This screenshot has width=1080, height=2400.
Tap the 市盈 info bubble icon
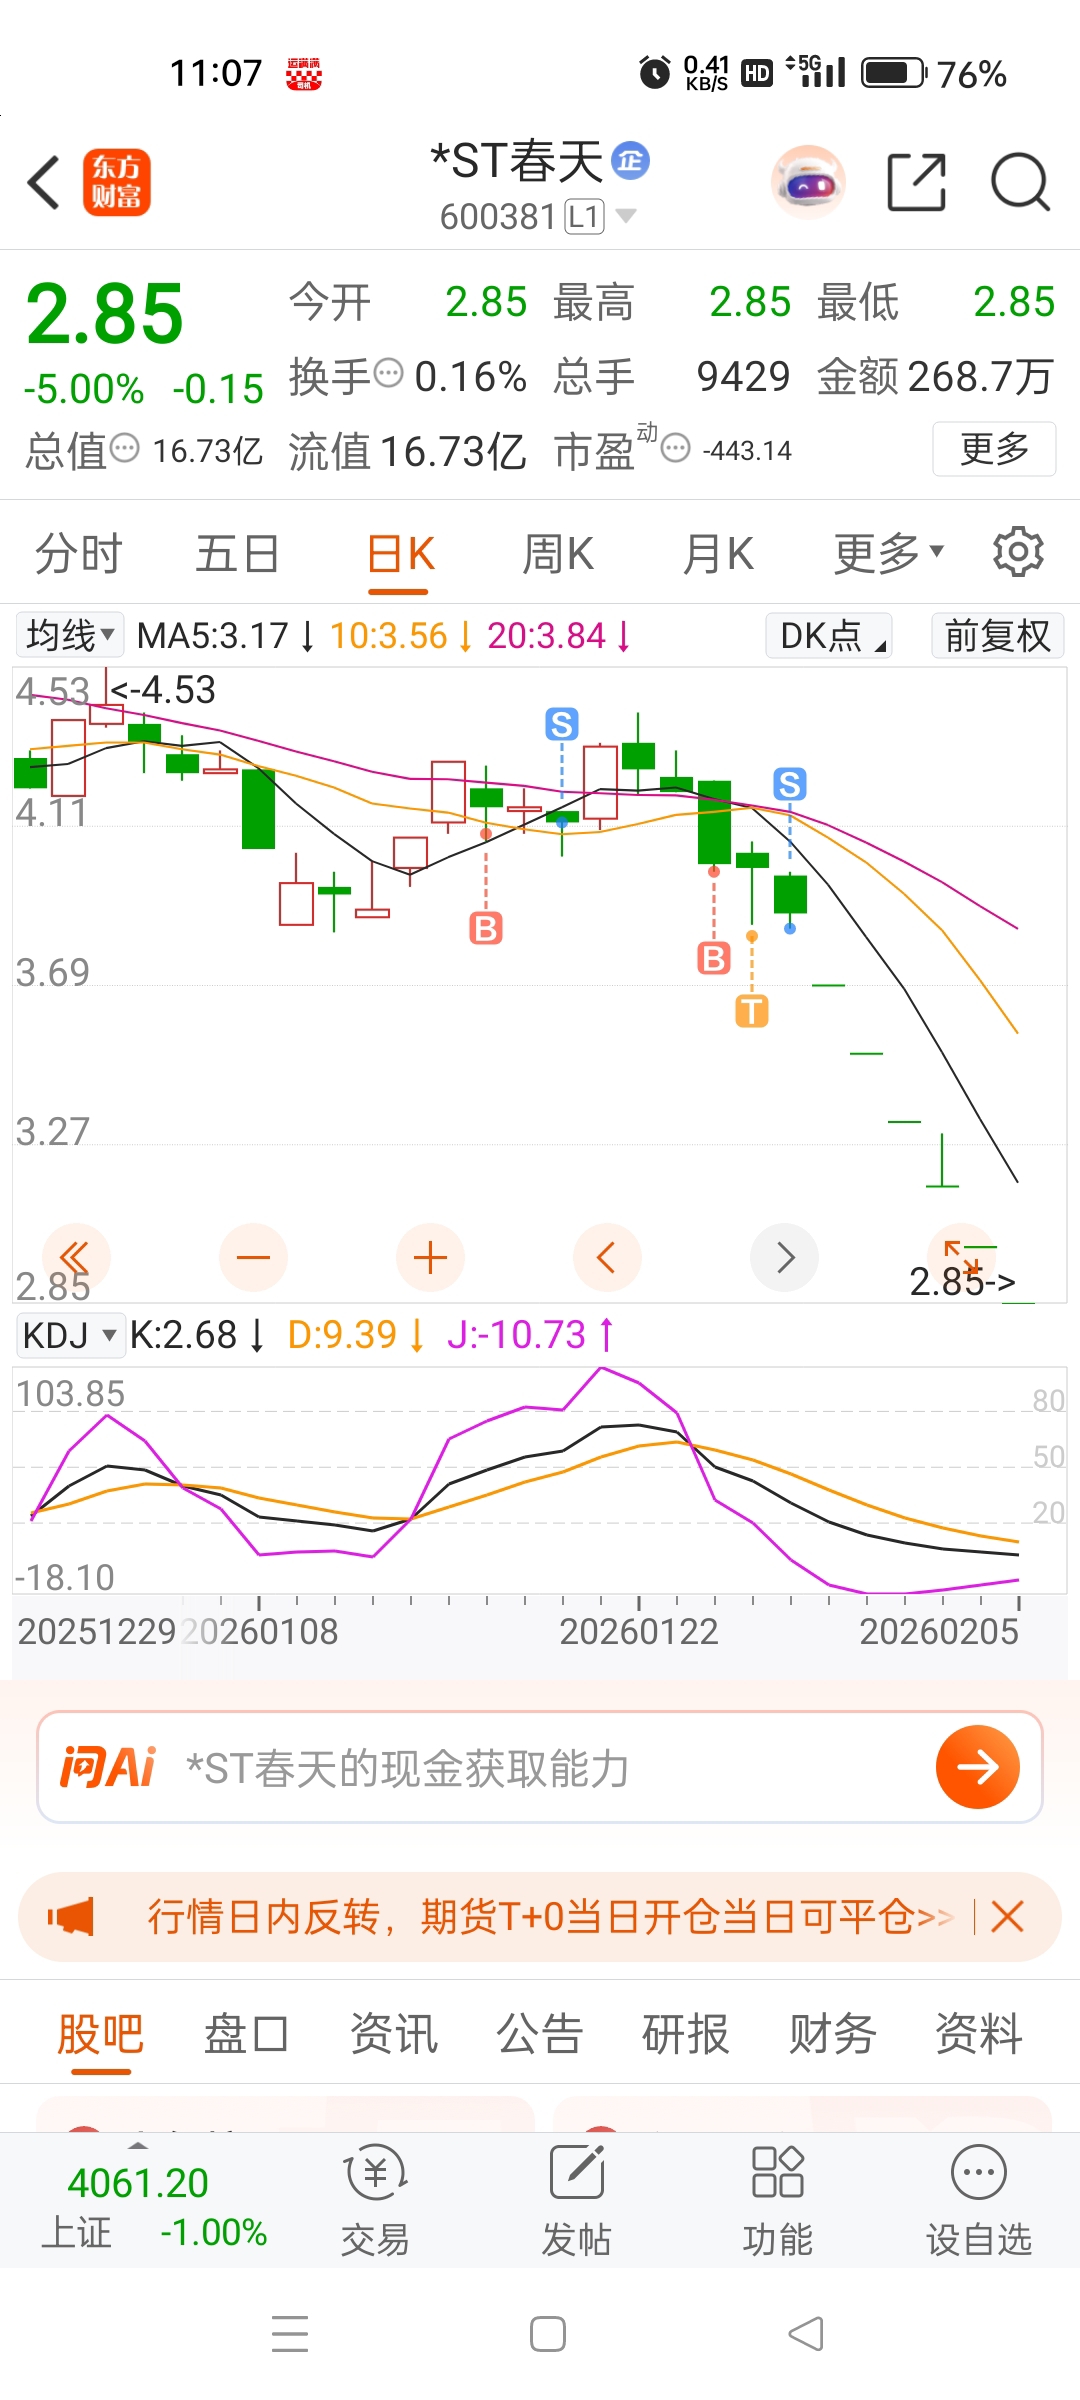click(677, 448)
